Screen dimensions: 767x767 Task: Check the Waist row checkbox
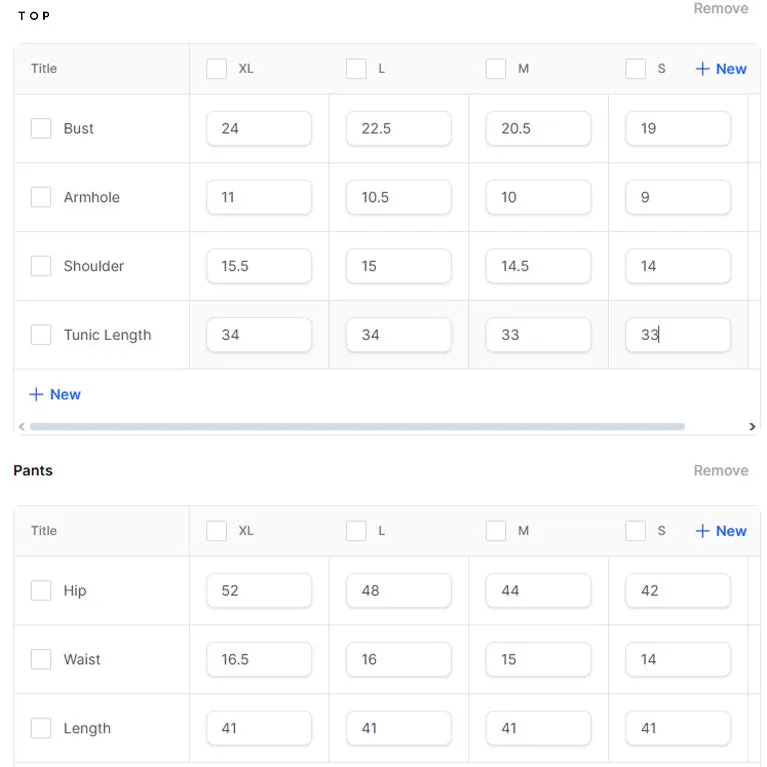pos(41,659)
